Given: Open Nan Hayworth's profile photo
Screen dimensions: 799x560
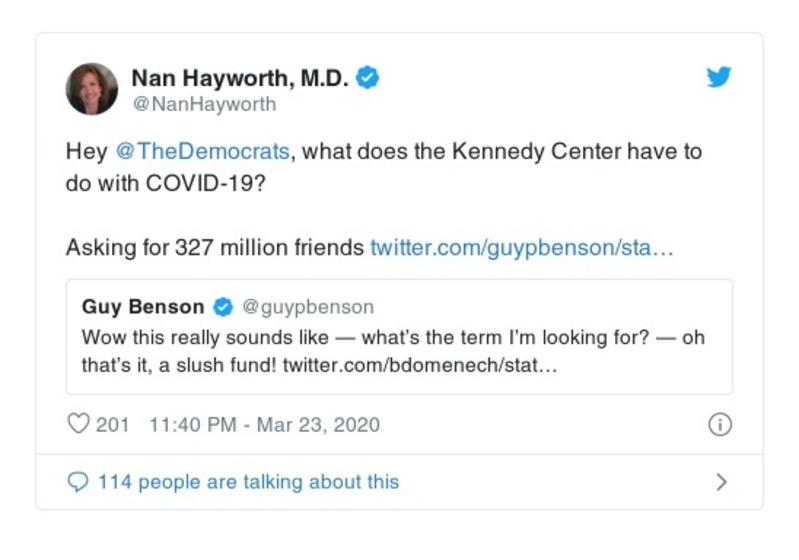Looking at the screenshot, I should click(92, 89).
